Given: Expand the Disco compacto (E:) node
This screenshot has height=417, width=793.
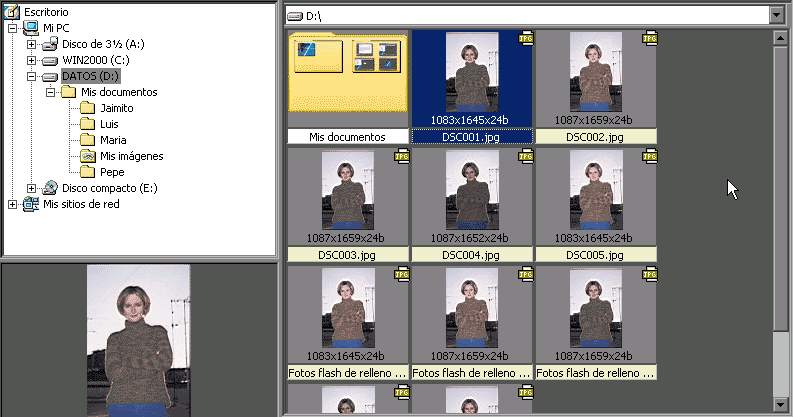Looking at the screenshot, I should (31, 189).
